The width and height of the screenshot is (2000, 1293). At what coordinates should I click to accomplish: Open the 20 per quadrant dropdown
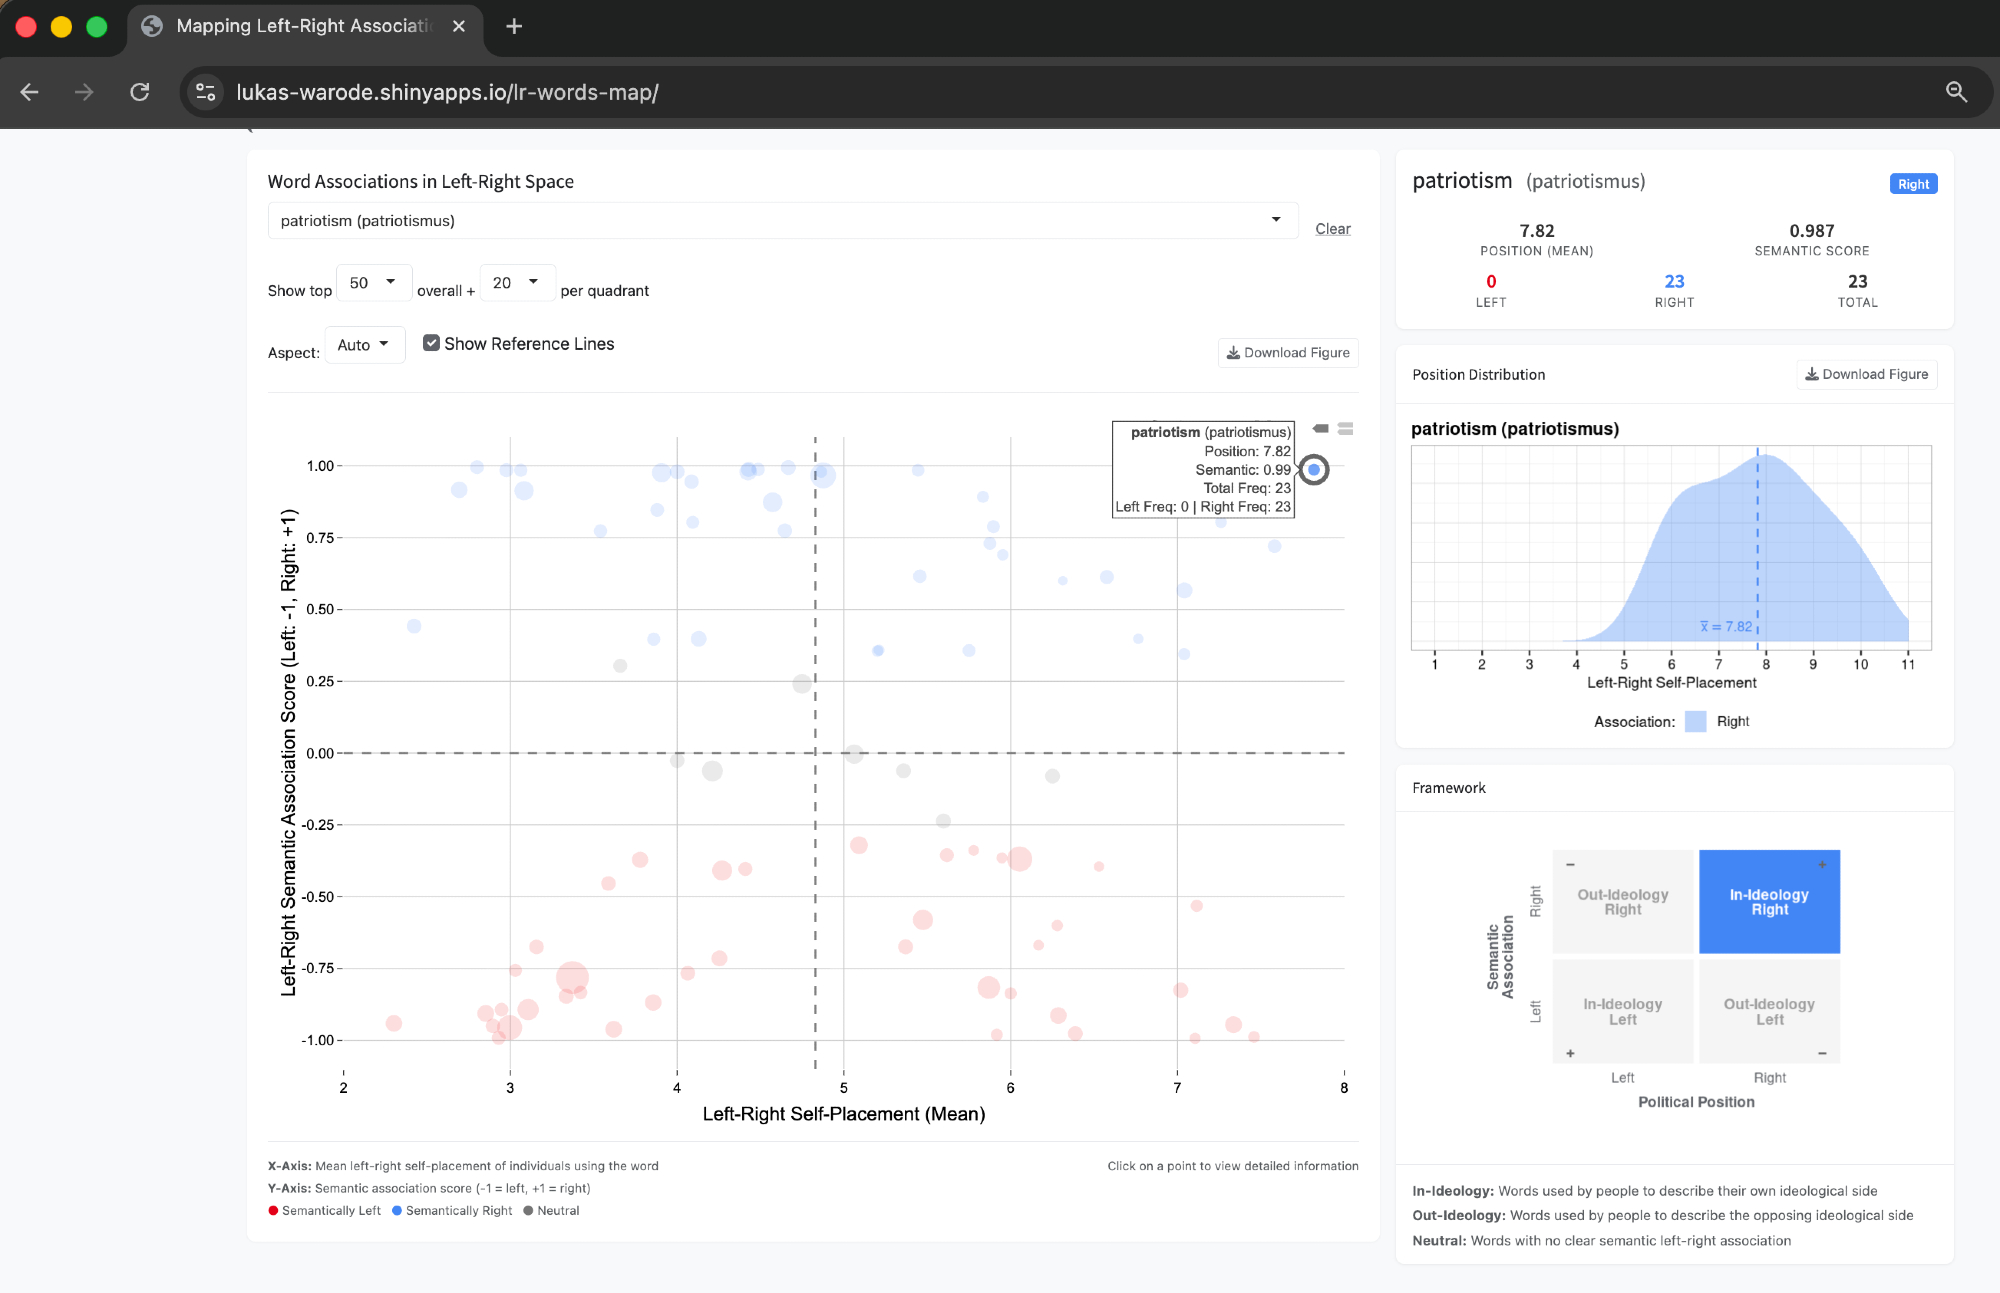pos(516,283)
